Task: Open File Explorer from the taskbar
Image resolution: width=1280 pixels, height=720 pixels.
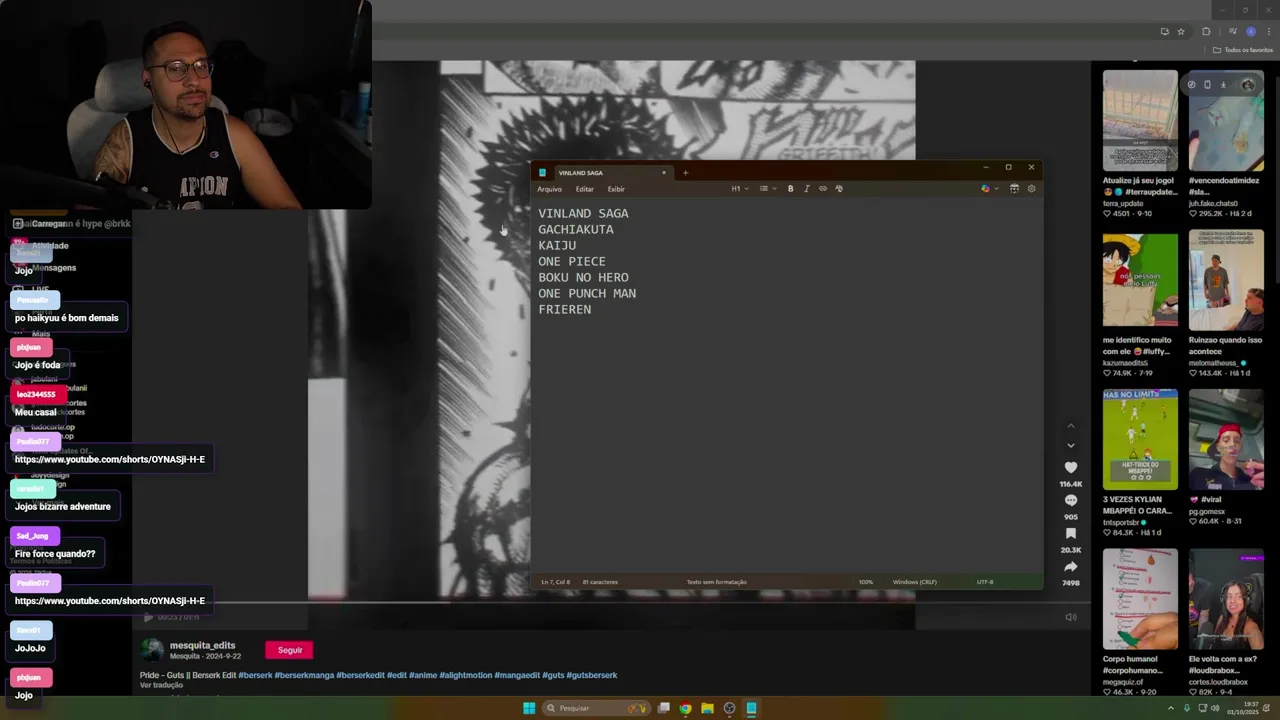Action: coord(707,708)
